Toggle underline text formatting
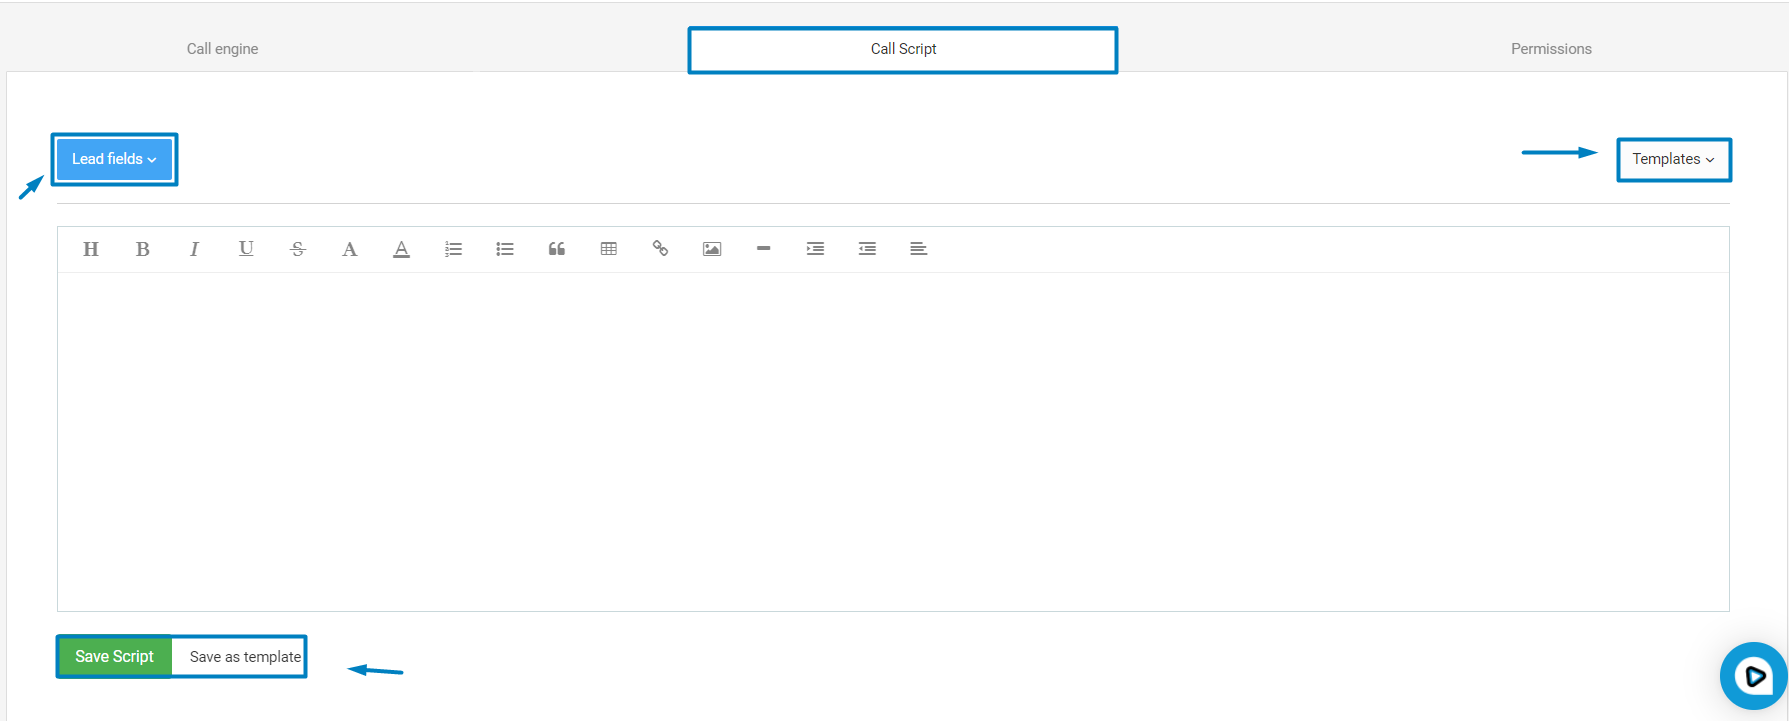Image resolution: width=1789 pixels, height=721 pixels. click(x=246, y=249)
